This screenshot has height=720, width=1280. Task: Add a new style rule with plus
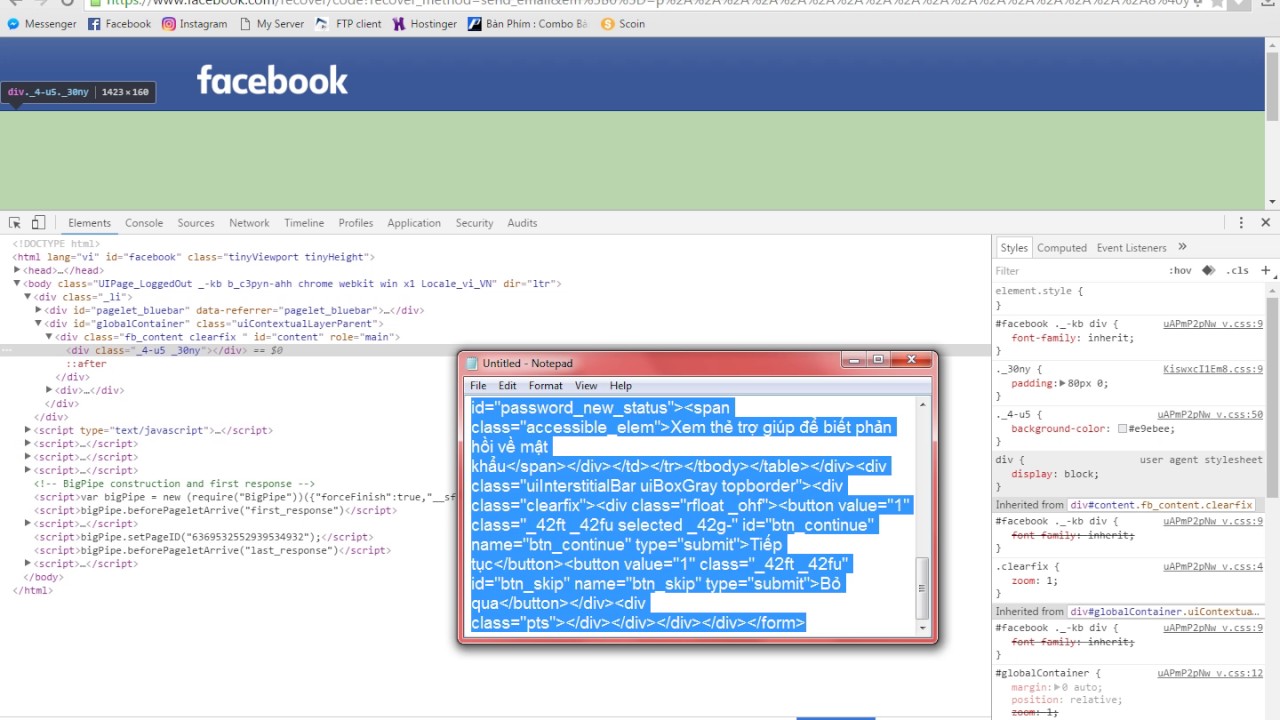tap(1265, 270)
